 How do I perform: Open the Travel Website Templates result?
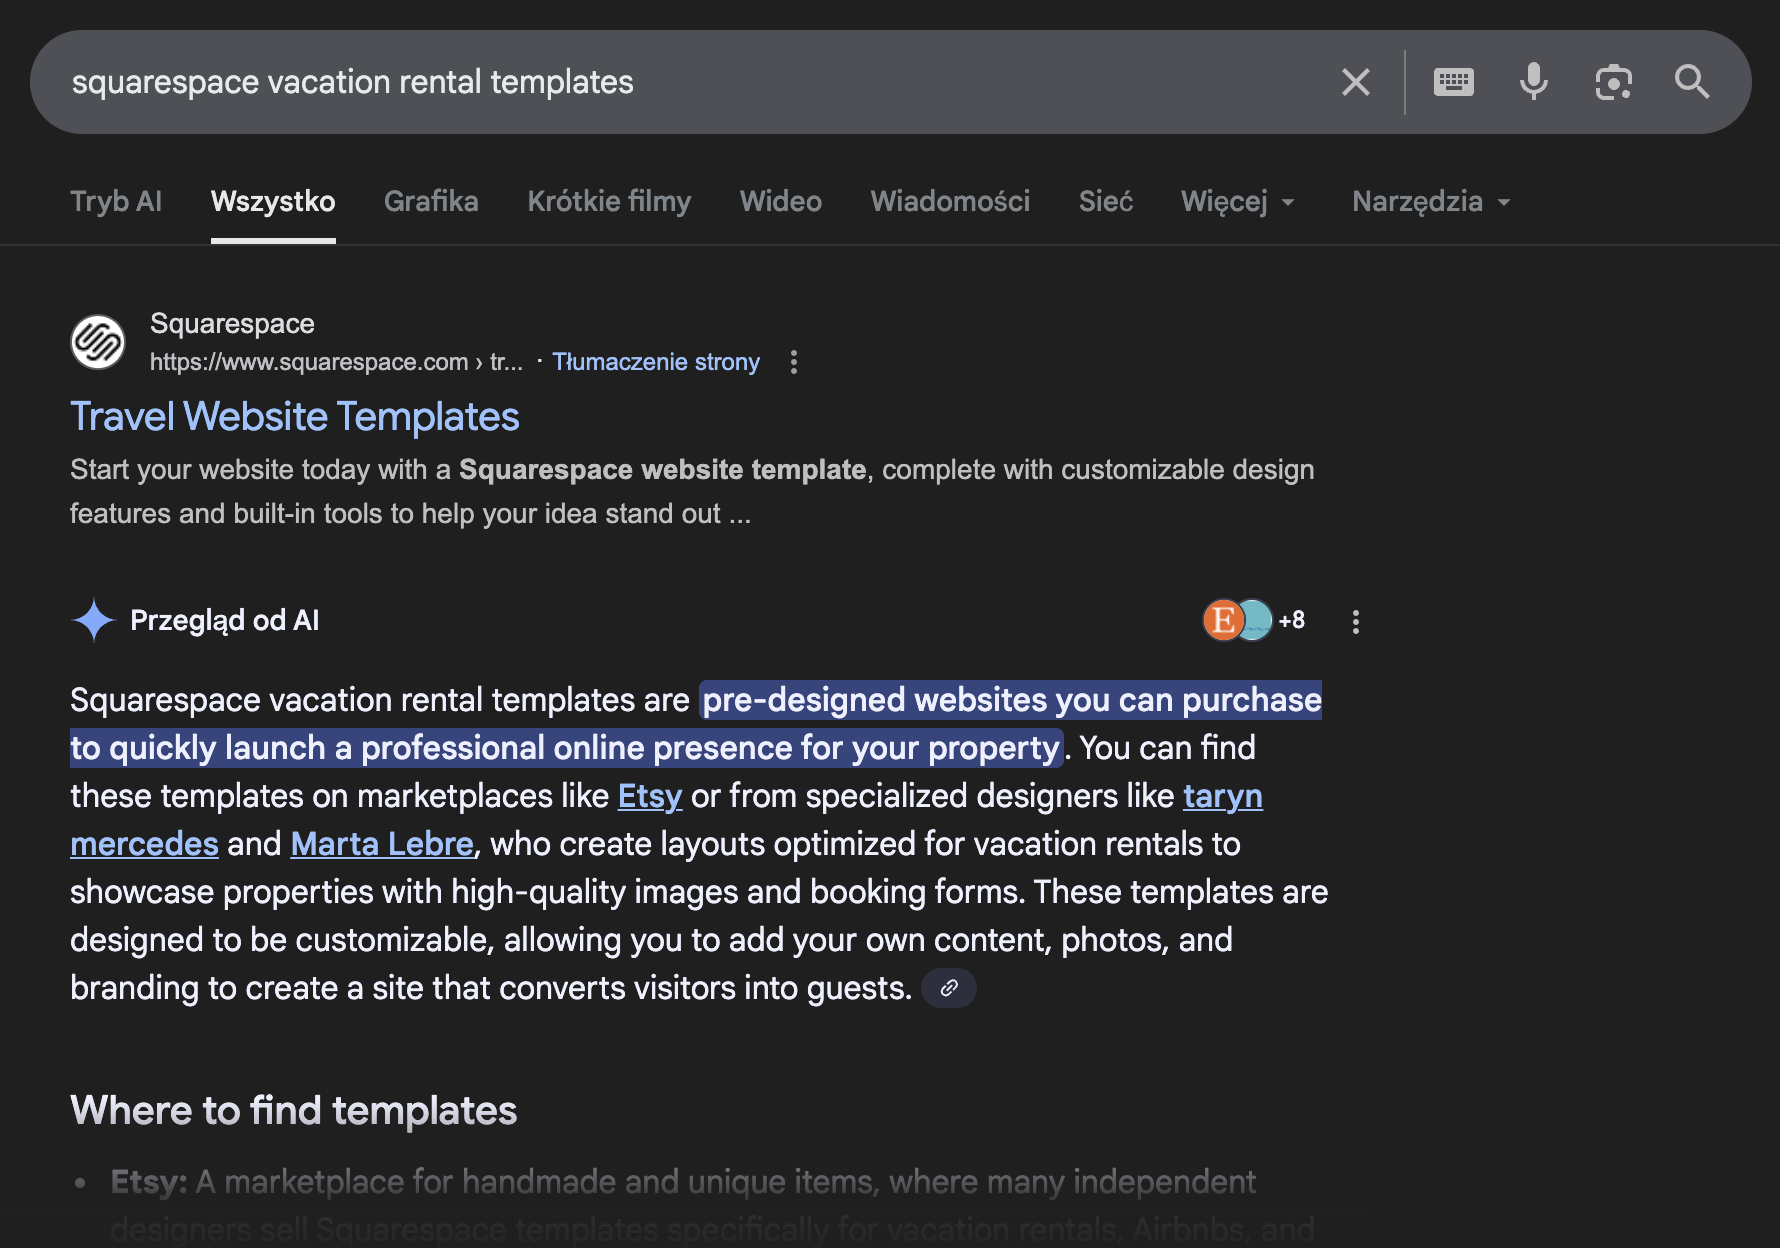[x=295, y=417]
